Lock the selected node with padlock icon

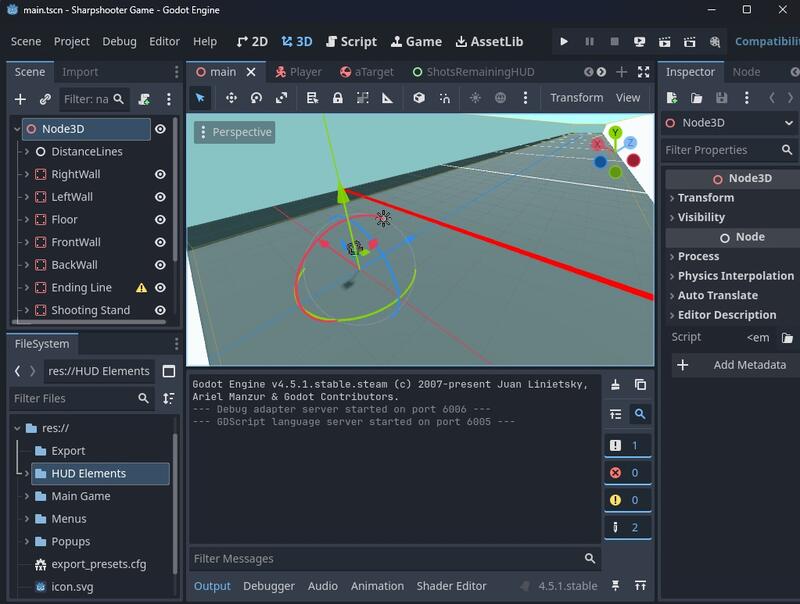(337, 97)
